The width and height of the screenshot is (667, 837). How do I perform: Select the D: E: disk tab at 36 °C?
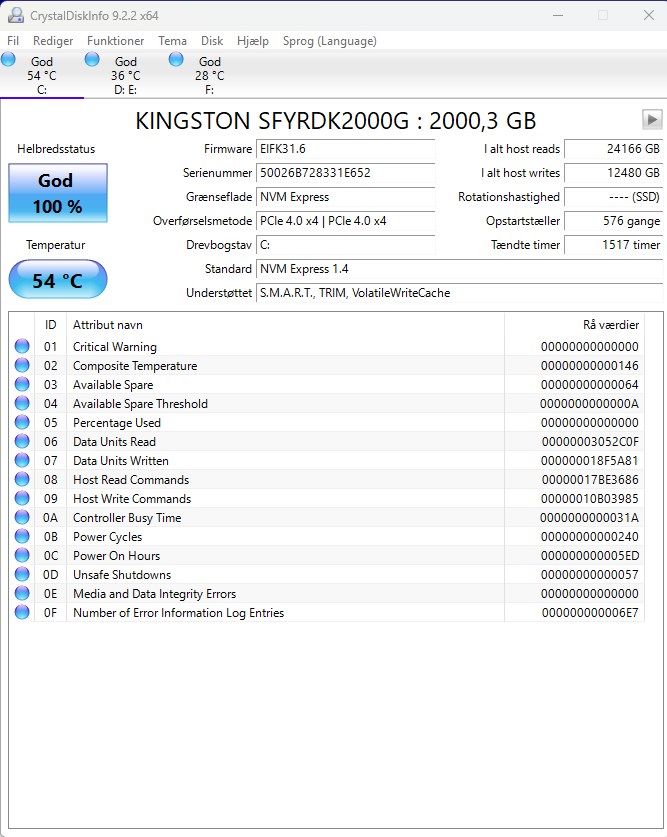tap(125, 75)
